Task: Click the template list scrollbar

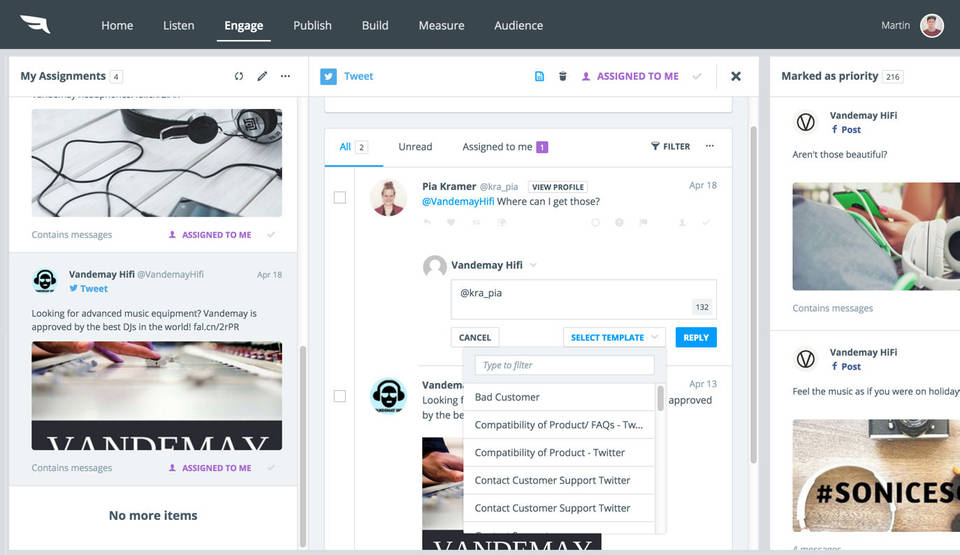Action: tap(660, 398)
